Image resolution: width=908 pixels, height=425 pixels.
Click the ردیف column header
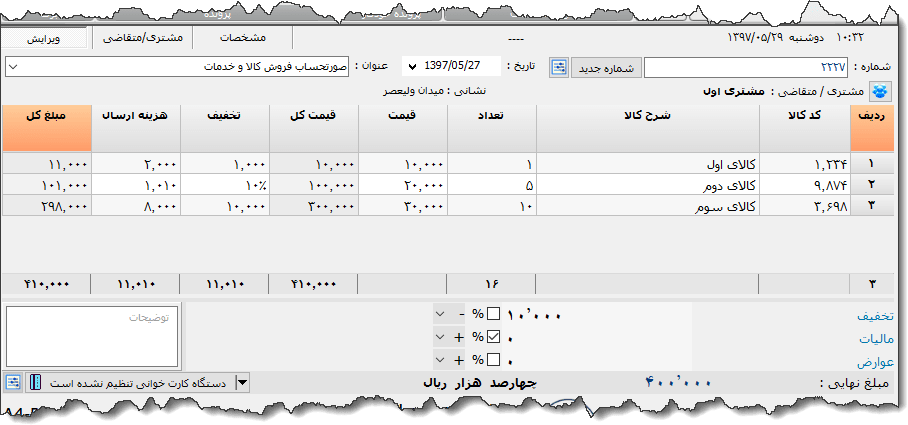[x=871, y=128]
